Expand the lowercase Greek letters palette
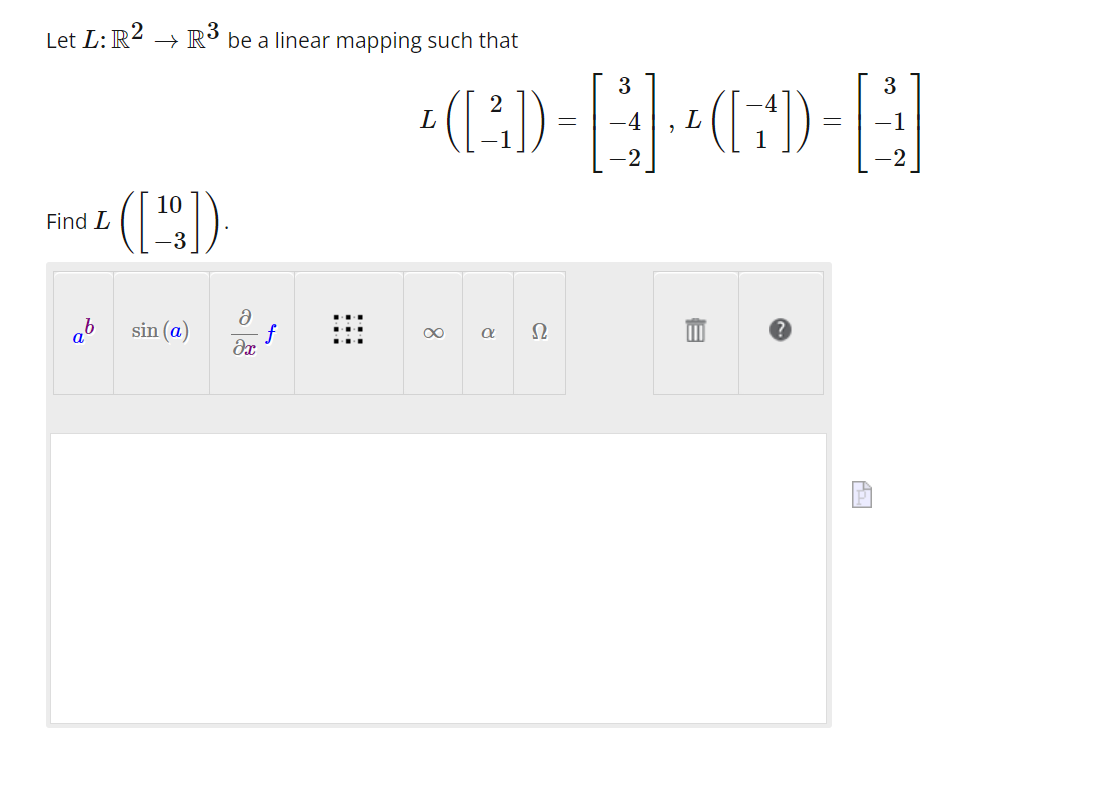 point(487,332)
